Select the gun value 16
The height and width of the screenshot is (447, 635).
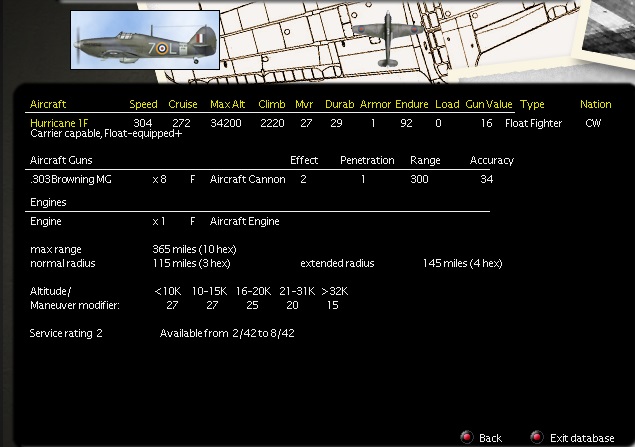[486, 123]
